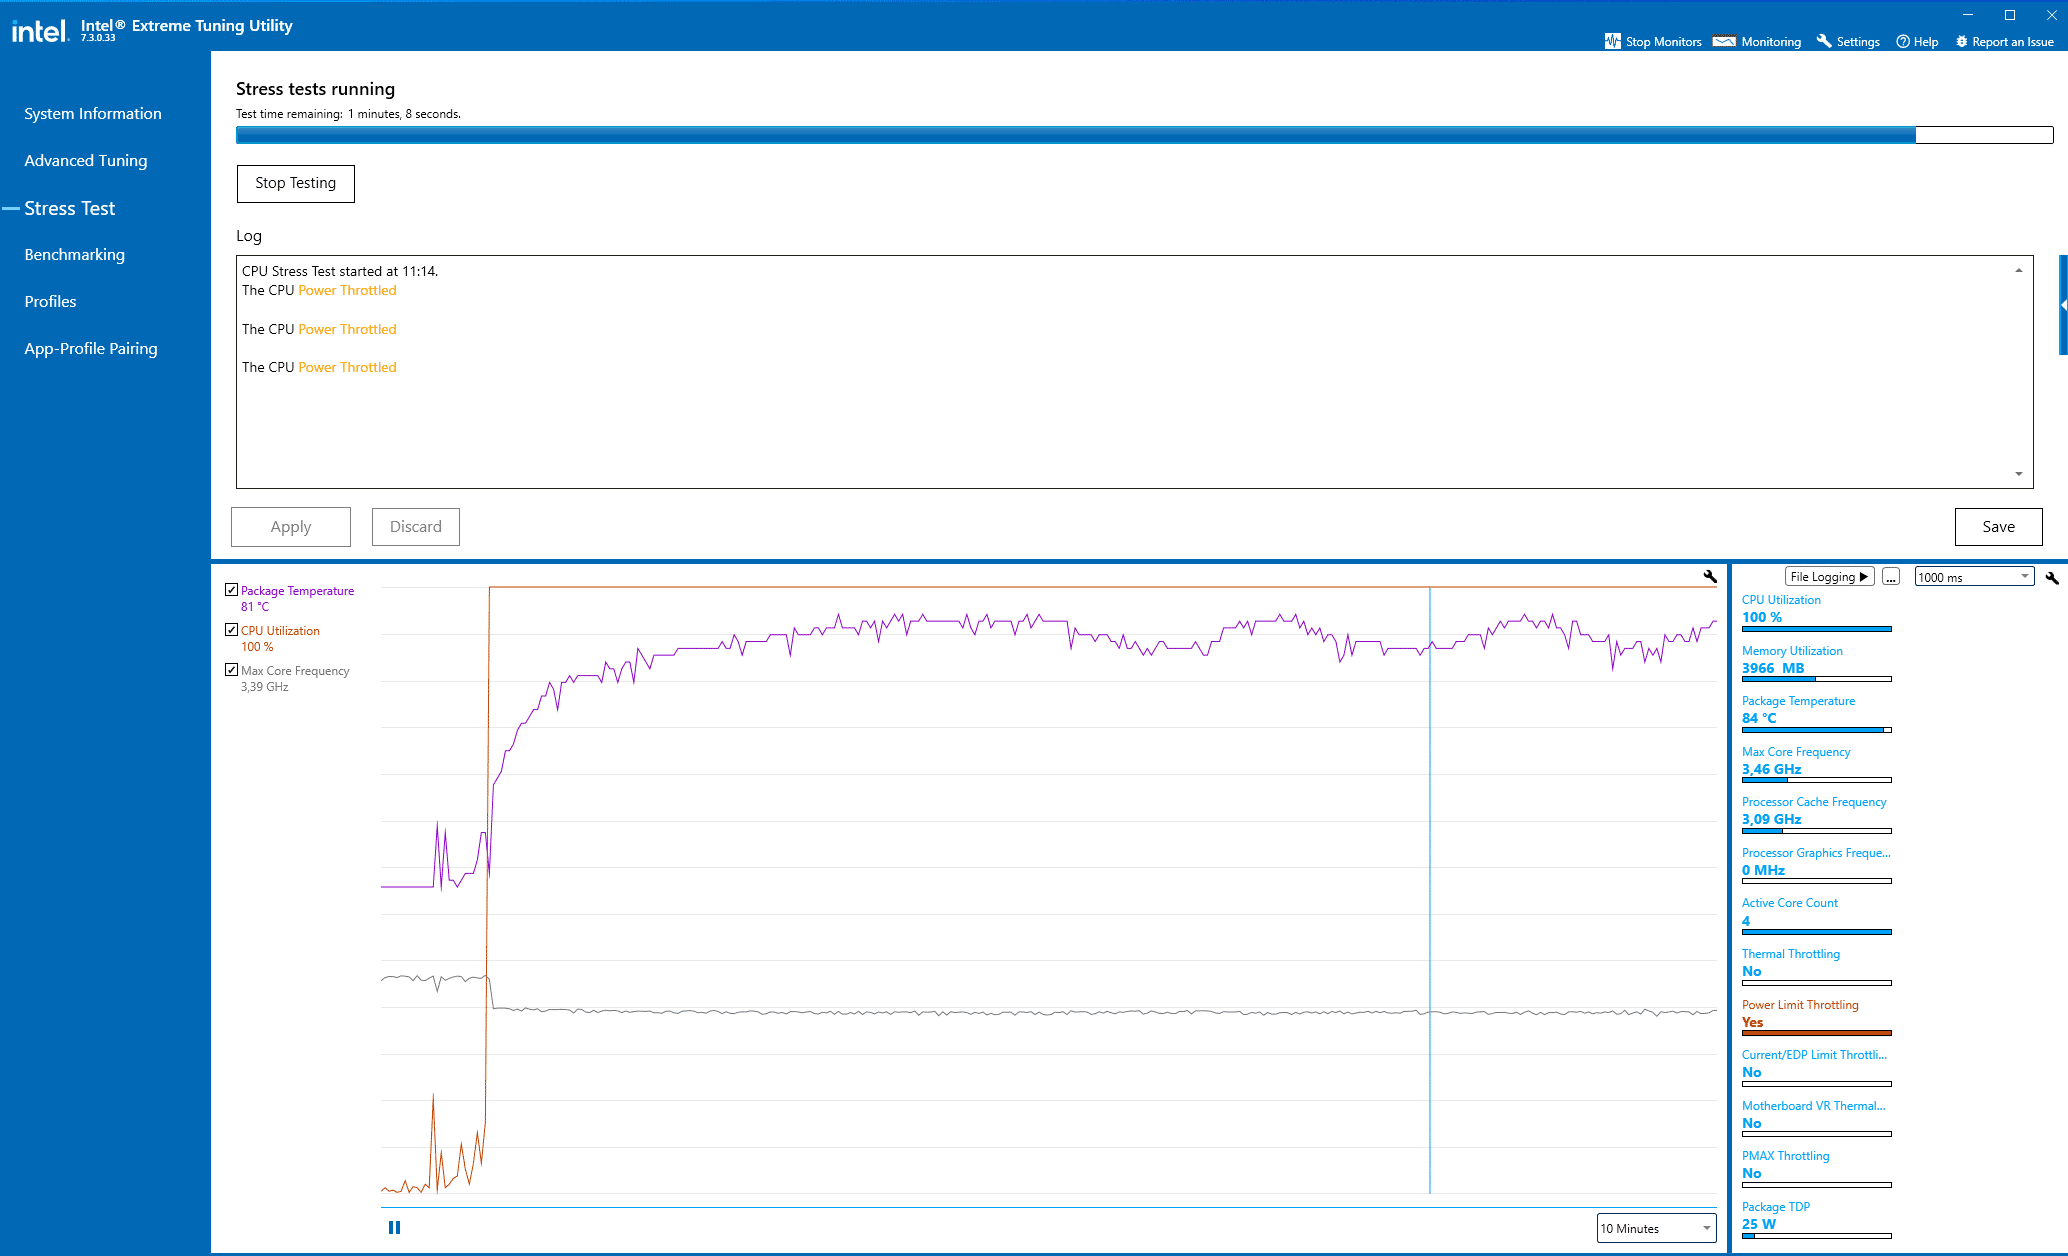Screen dimensions: 2068x1256
Task: Open the Help question mark icon
Action: click(x=1903, y=41)
